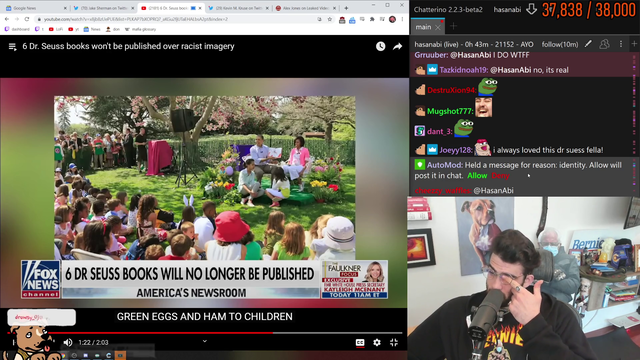
Task: Open the don bookmark
Action: 113,29
